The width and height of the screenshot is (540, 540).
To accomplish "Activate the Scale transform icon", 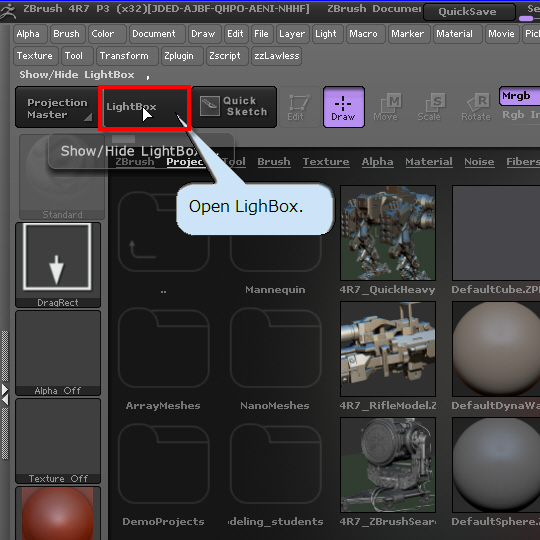I will (429, 107).
